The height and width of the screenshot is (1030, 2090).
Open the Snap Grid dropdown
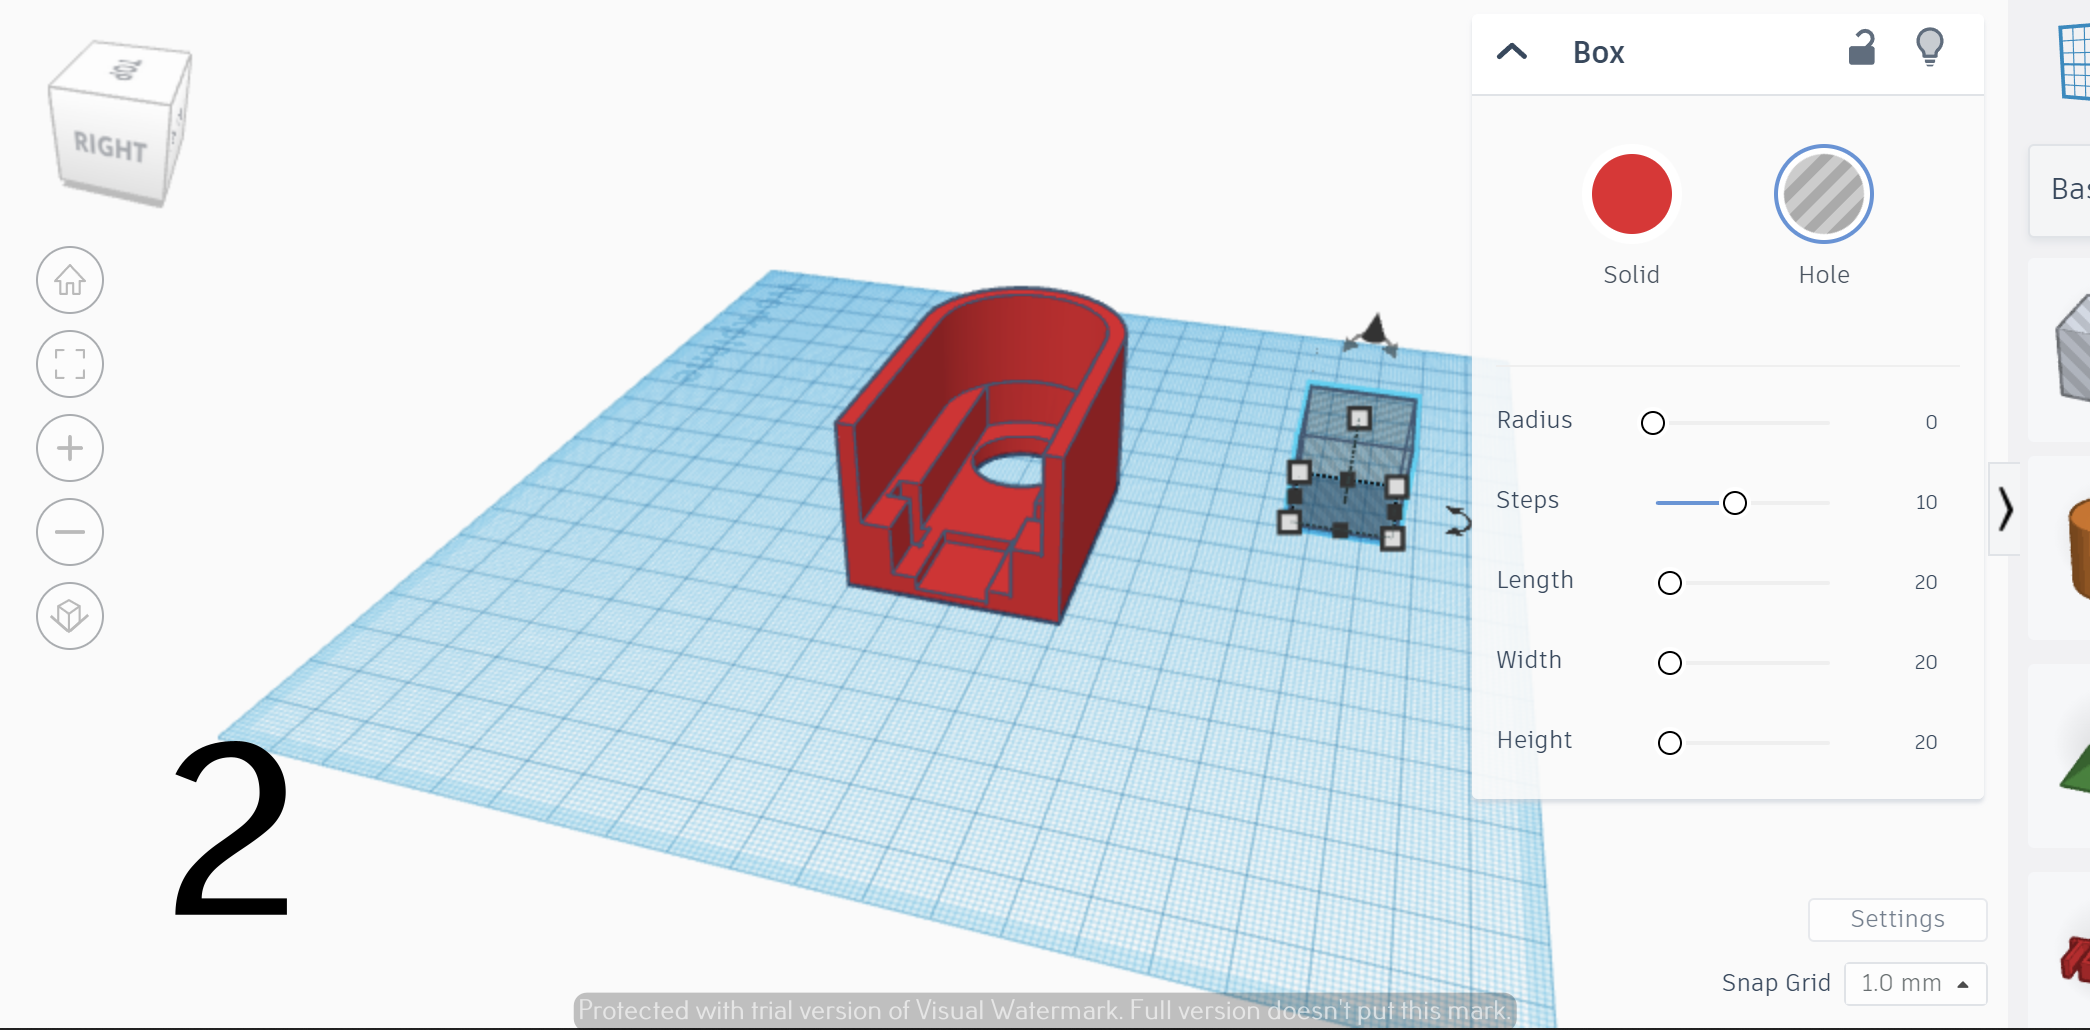[x=1915, y=983]
